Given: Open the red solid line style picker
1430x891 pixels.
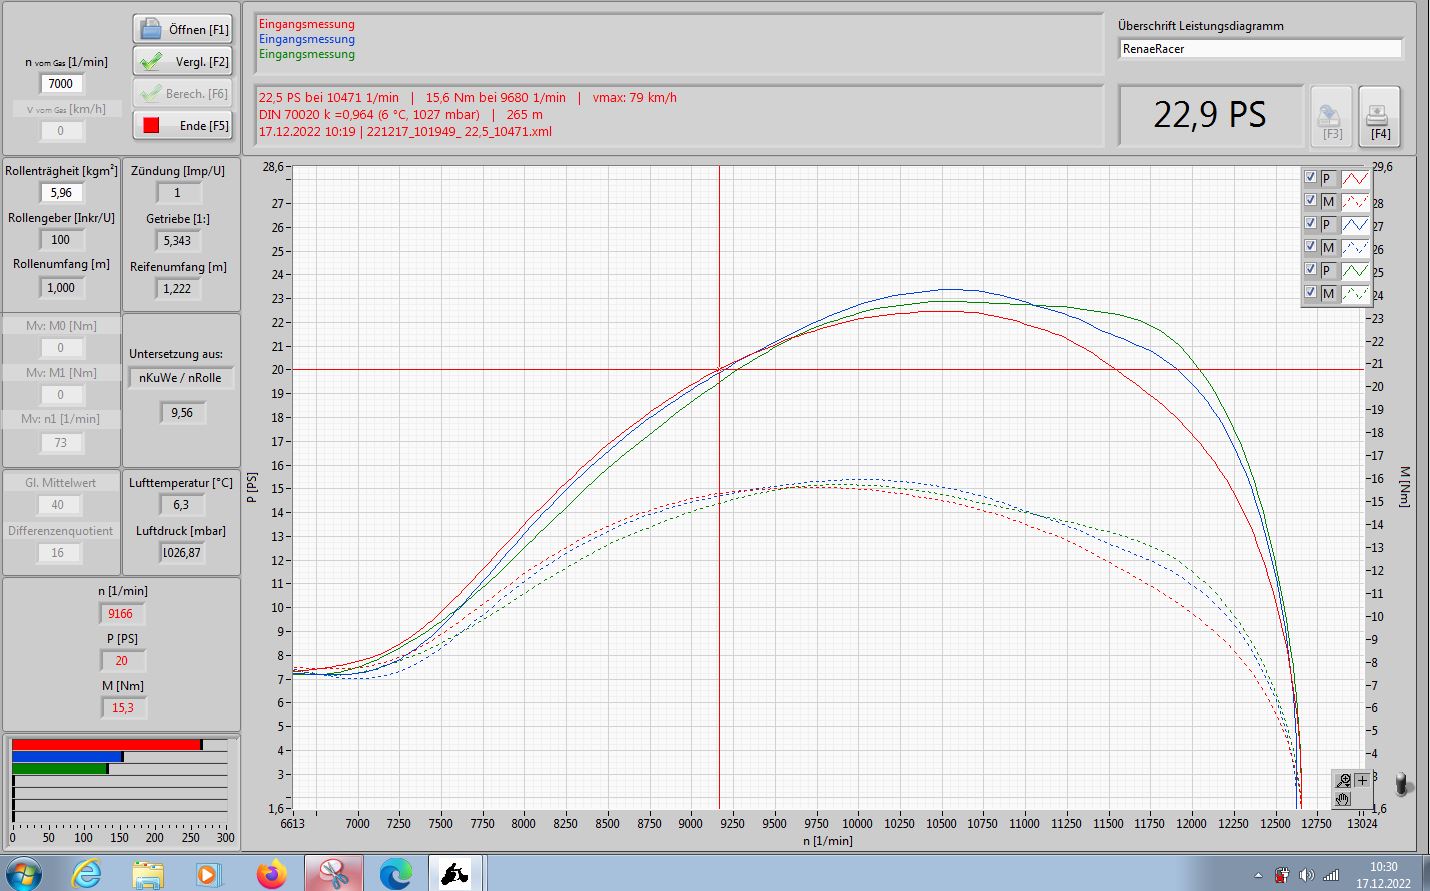Looking at the screenshot, I should 1355,178.
